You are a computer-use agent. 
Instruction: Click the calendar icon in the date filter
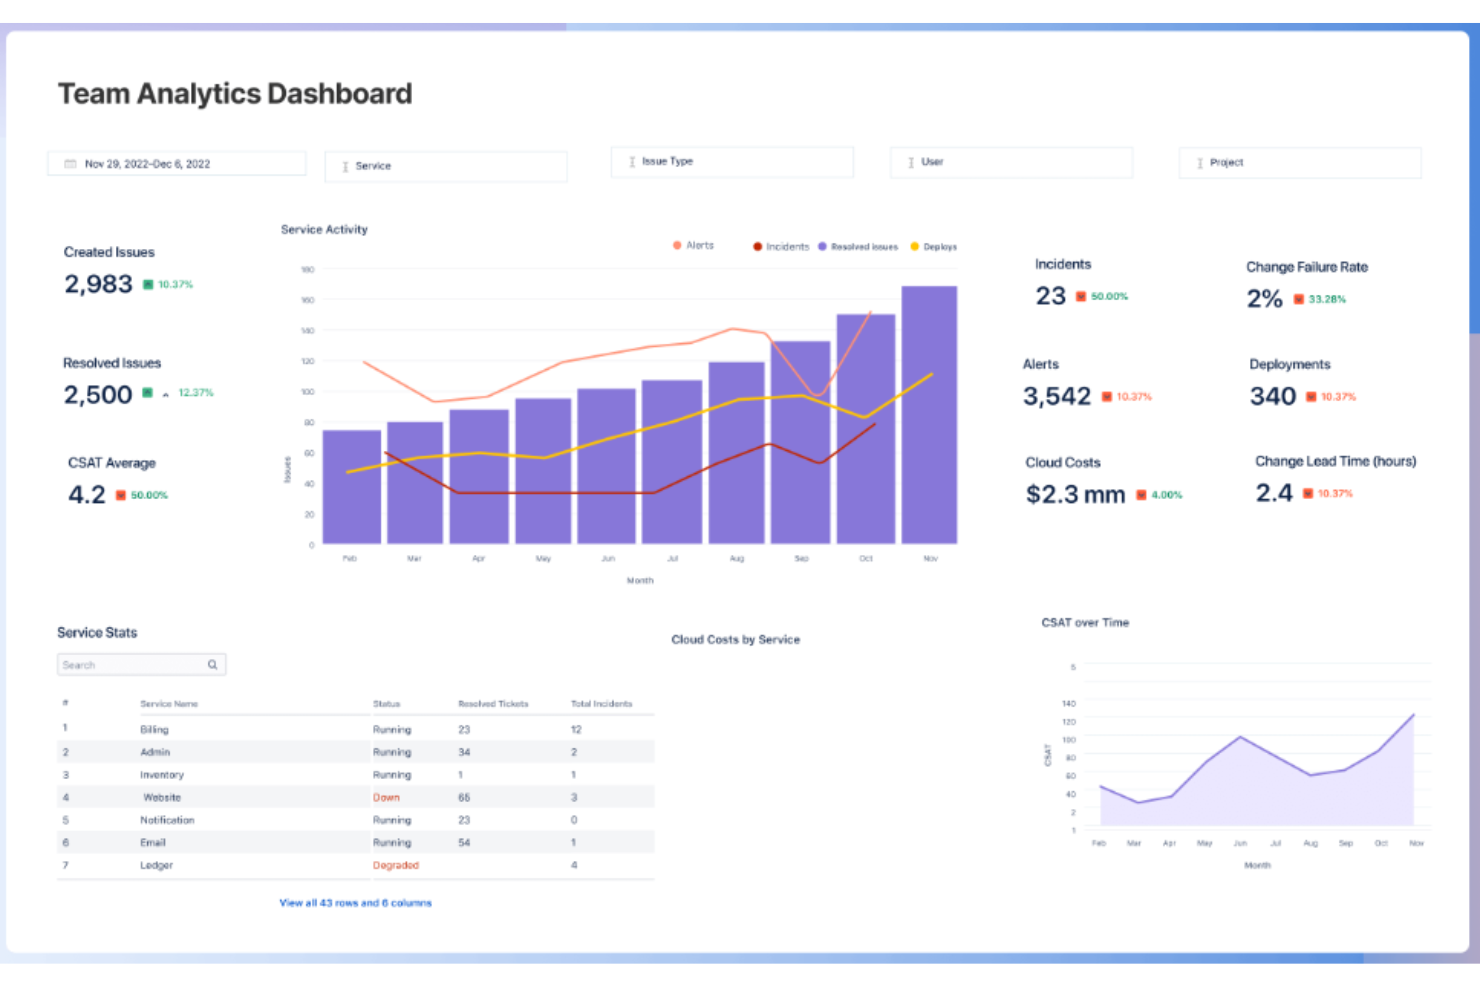(x=69, y=162)
